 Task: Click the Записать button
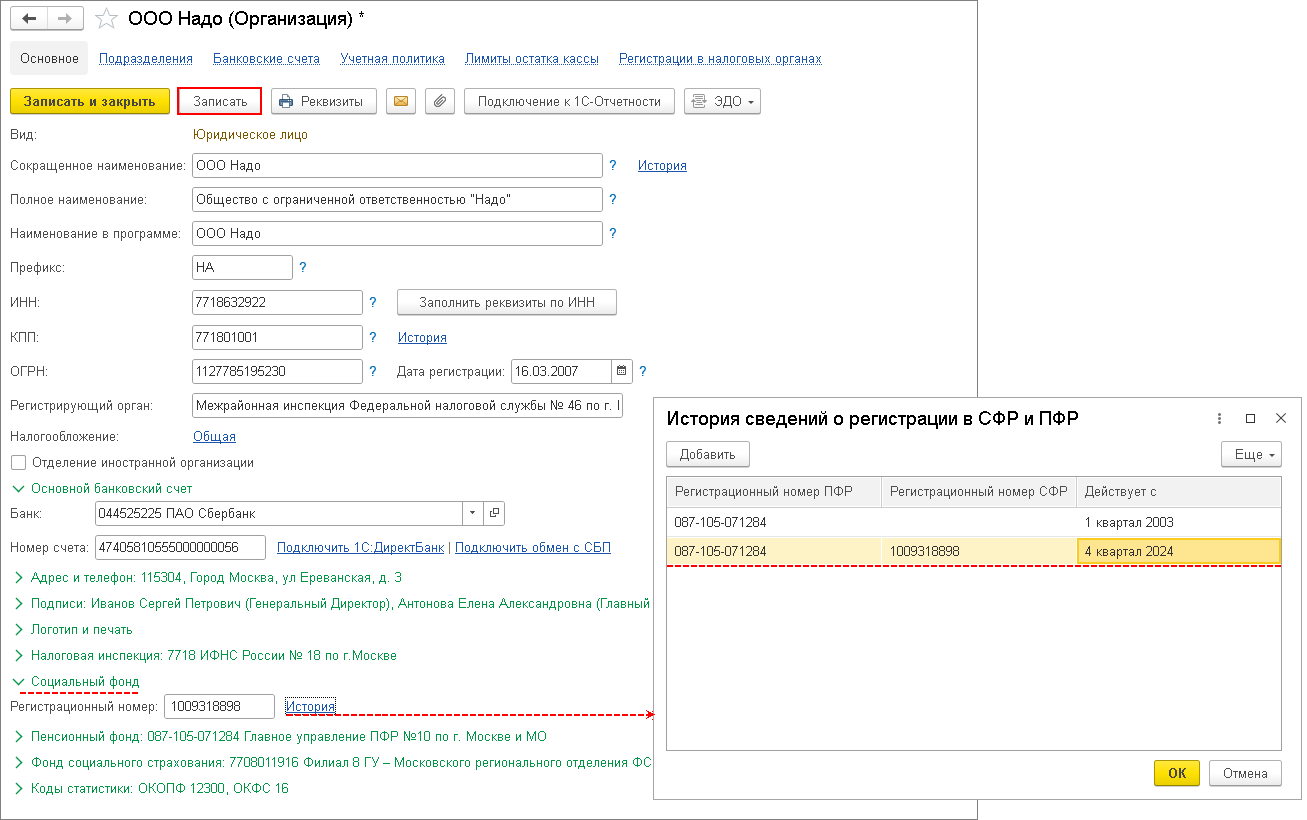[220, 101]
